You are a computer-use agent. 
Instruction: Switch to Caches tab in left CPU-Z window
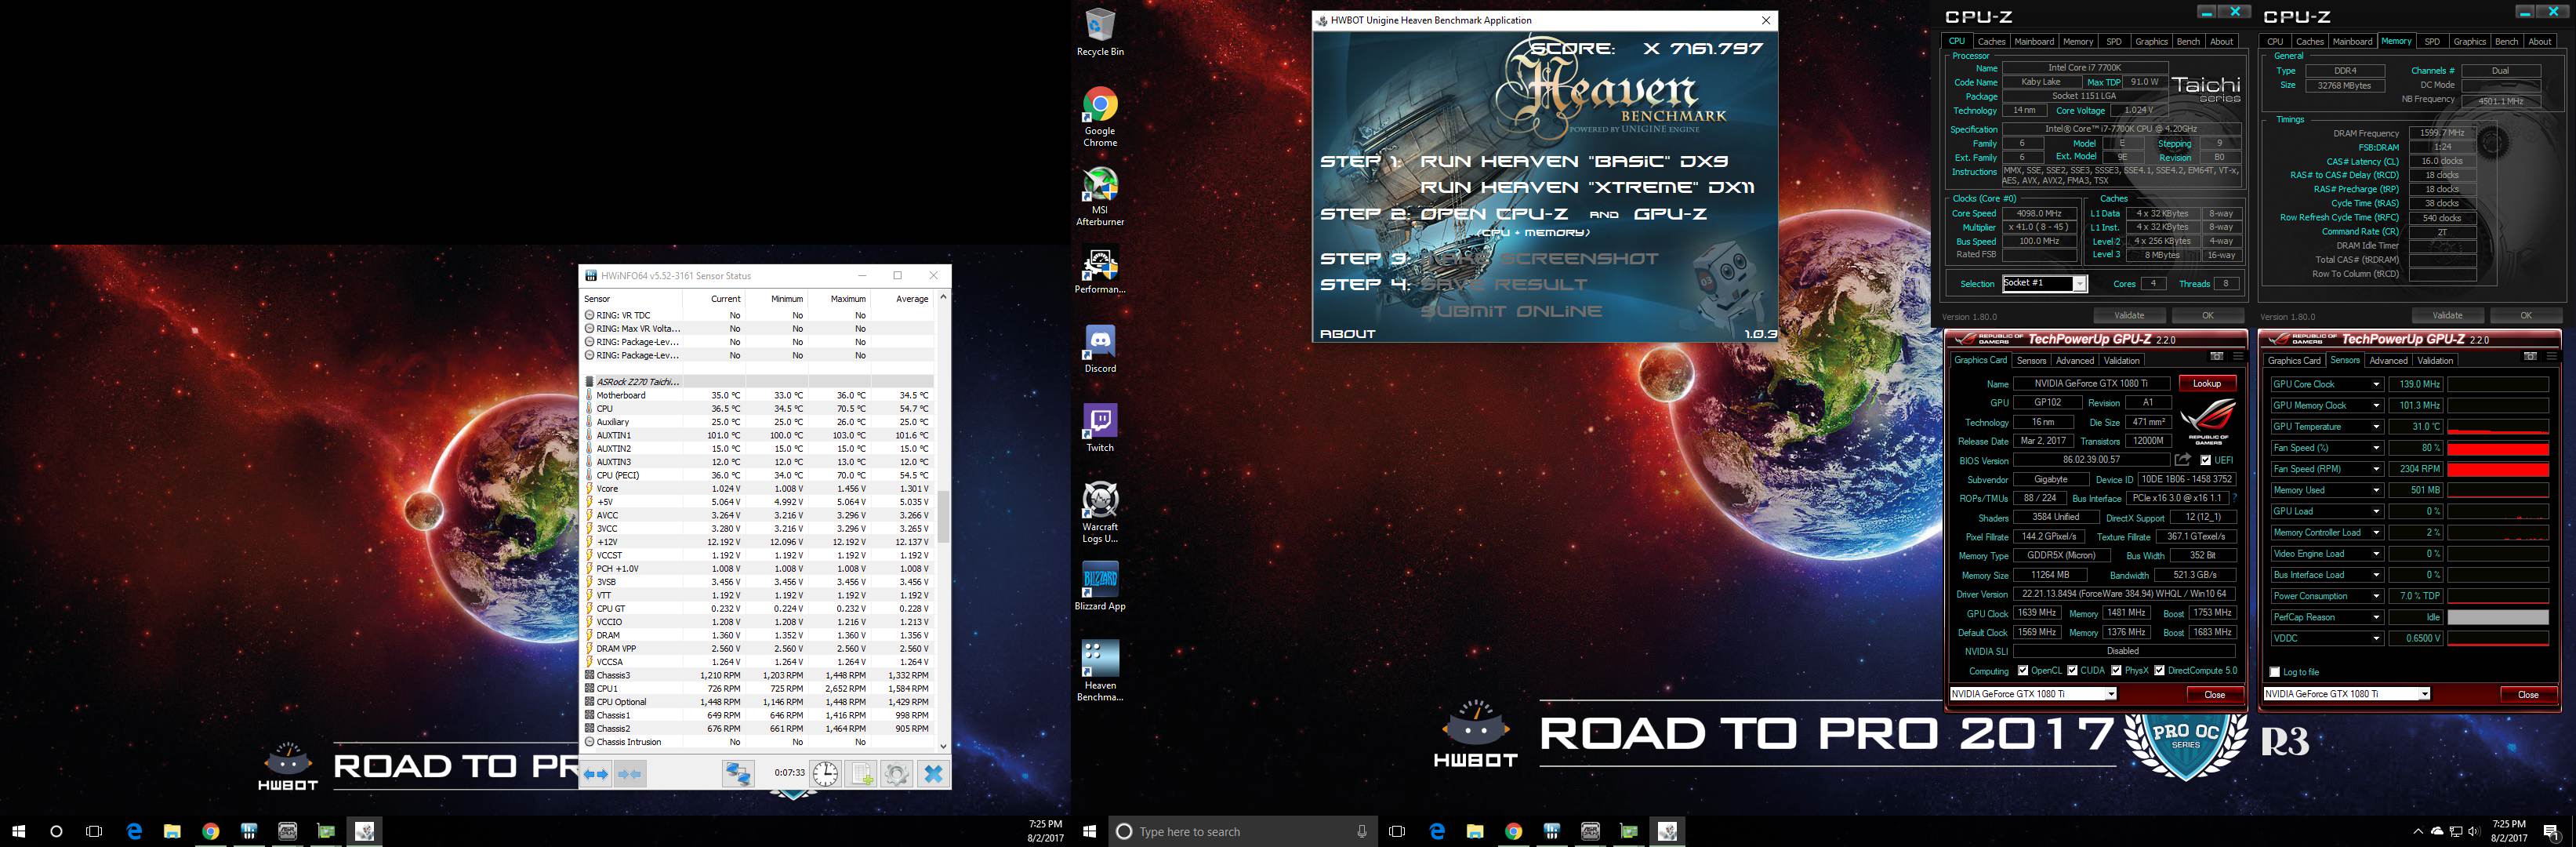click(1991, 42)
